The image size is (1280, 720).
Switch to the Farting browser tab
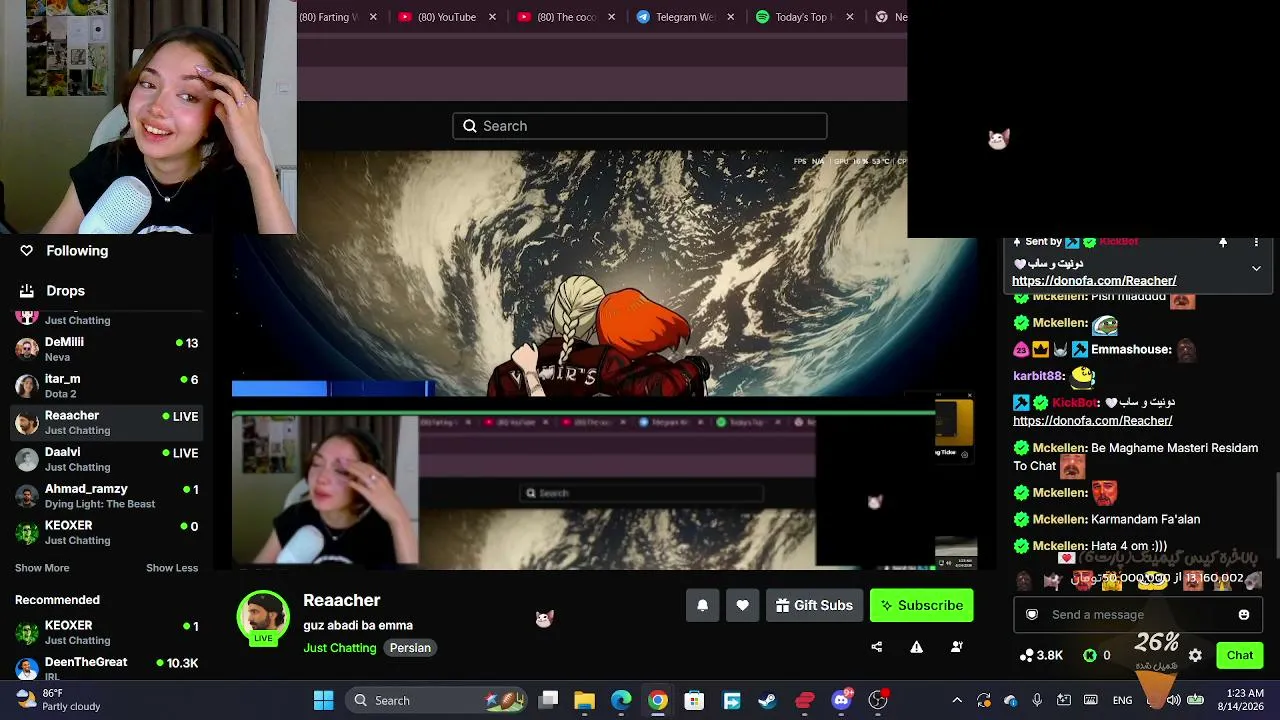338,17
